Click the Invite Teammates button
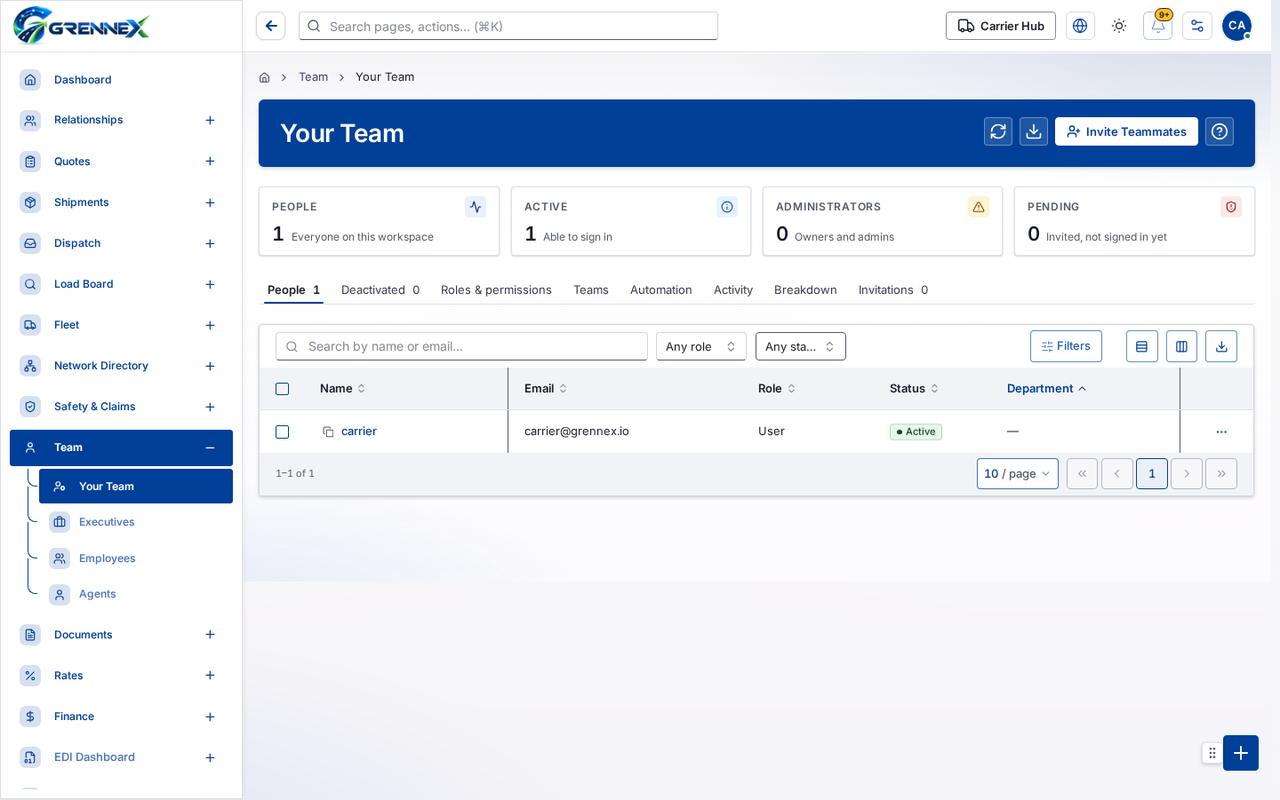This screenshot has width=1280, height=800. (x=1126, y=131)
